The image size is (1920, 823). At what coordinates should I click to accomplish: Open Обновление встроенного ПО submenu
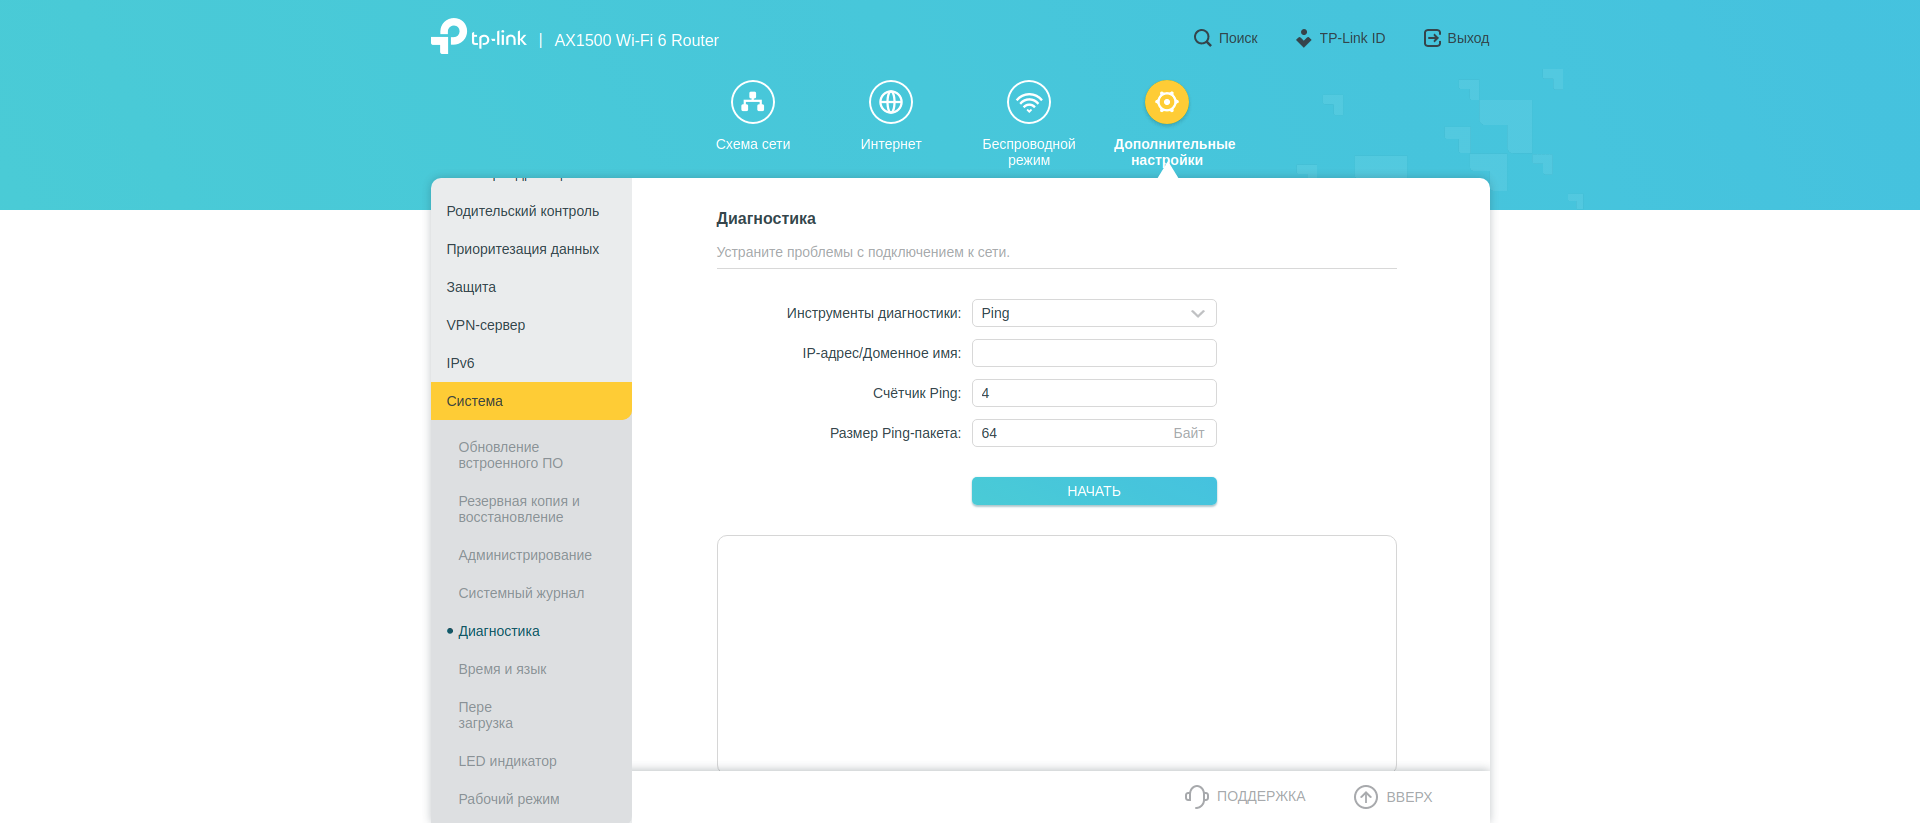510,455
